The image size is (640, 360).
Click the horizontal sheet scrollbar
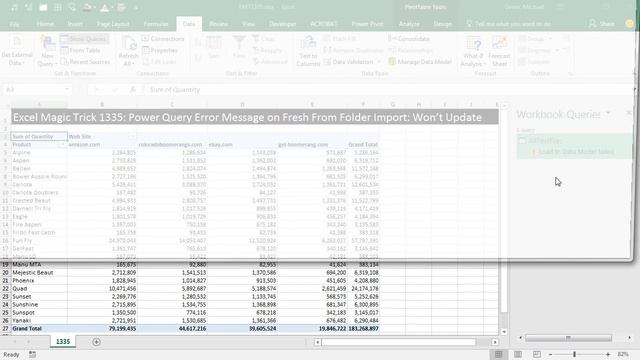click(x=399, y=342)
